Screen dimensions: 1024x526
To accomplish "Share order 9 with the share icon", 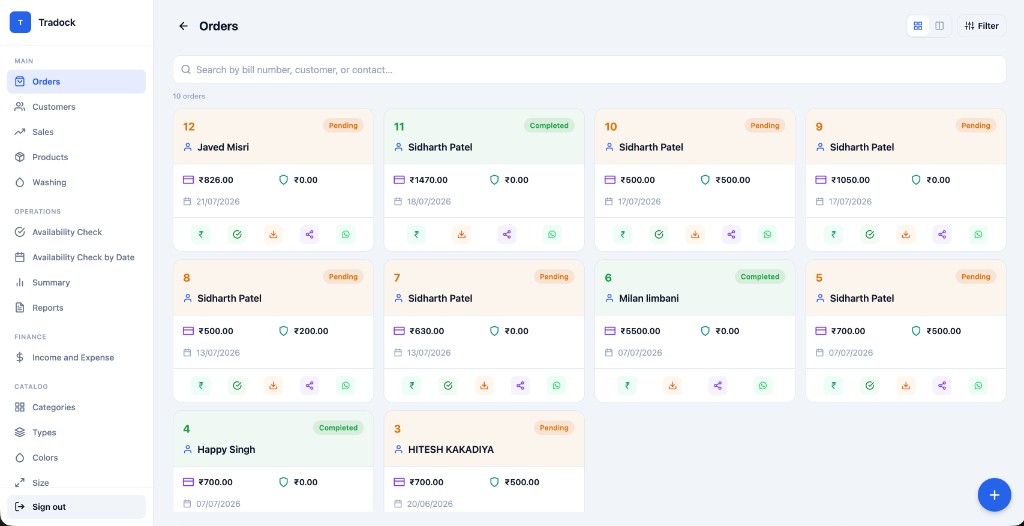I will tap(942, 234).
